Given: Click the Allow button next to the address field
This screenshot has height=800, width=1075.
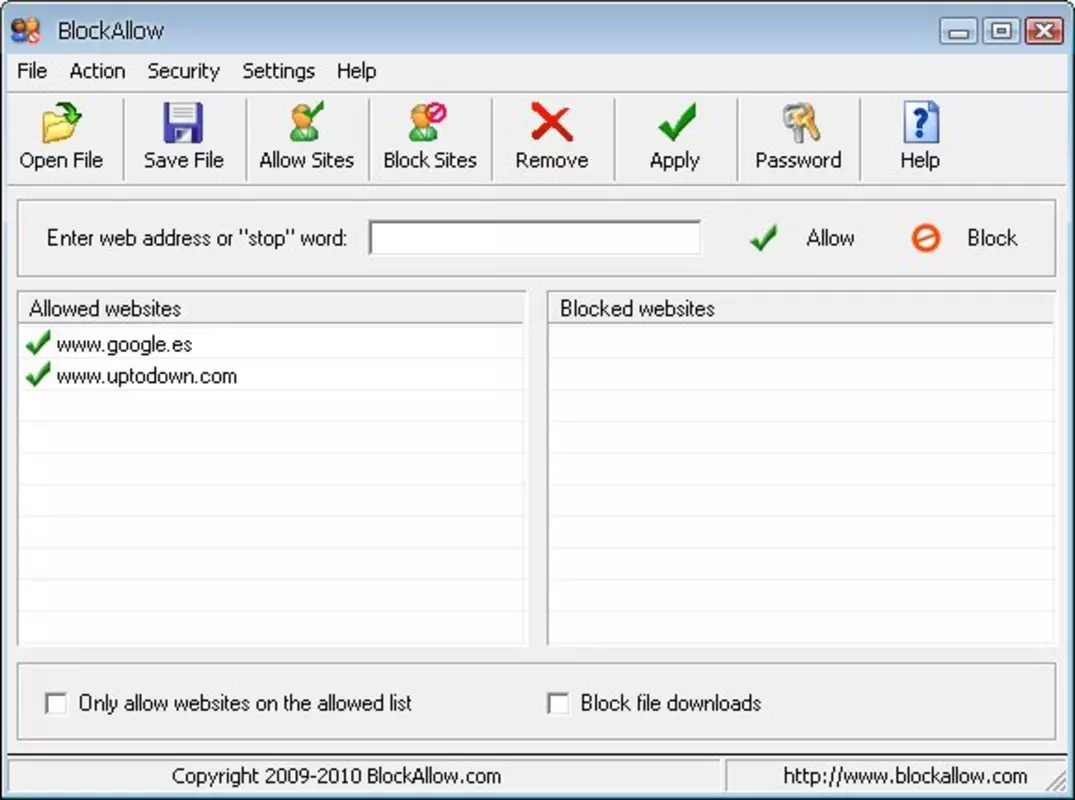Looking at the screenshot, I should (x=802, y=239).
